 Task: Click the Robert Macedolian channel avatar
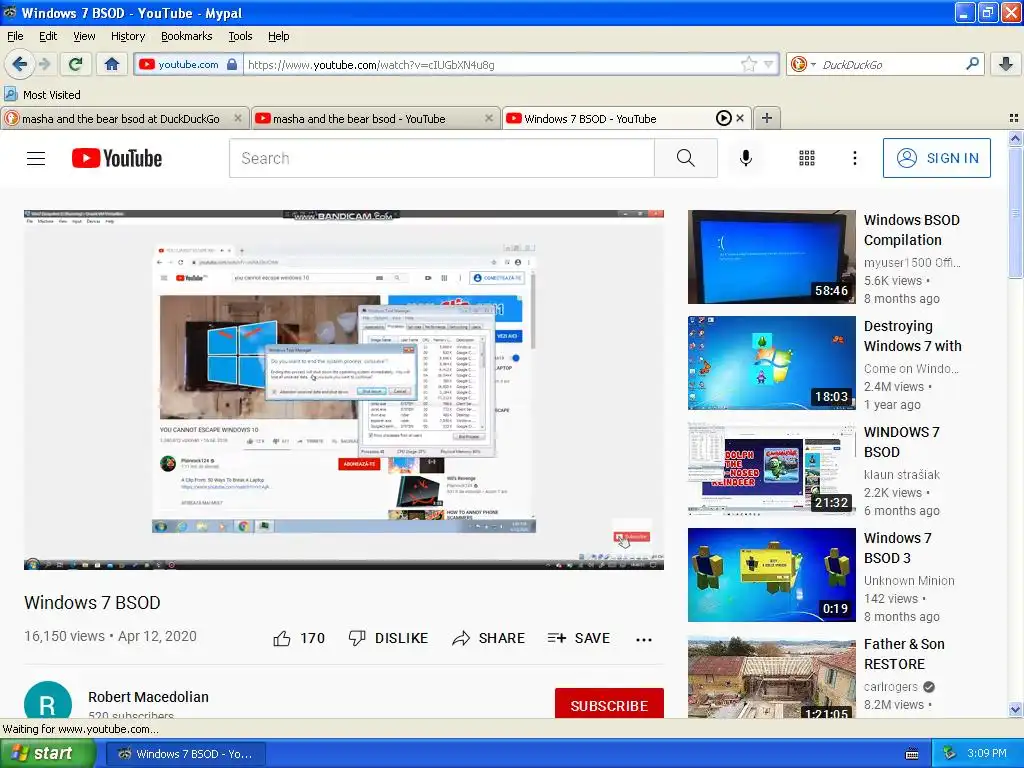pyautogui.click(x=48, y=700)
